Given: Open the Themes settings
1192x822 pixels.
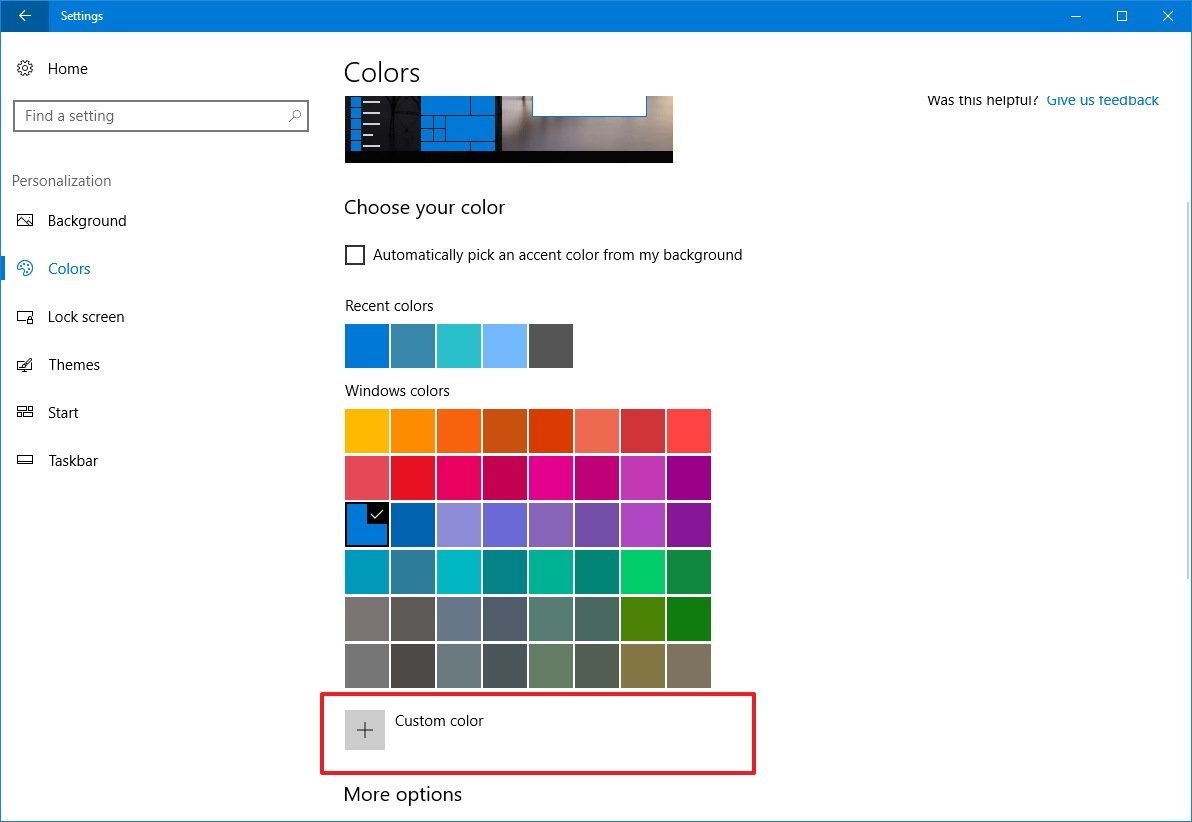Looking at the screenshot, I should (x=74, y=364).
